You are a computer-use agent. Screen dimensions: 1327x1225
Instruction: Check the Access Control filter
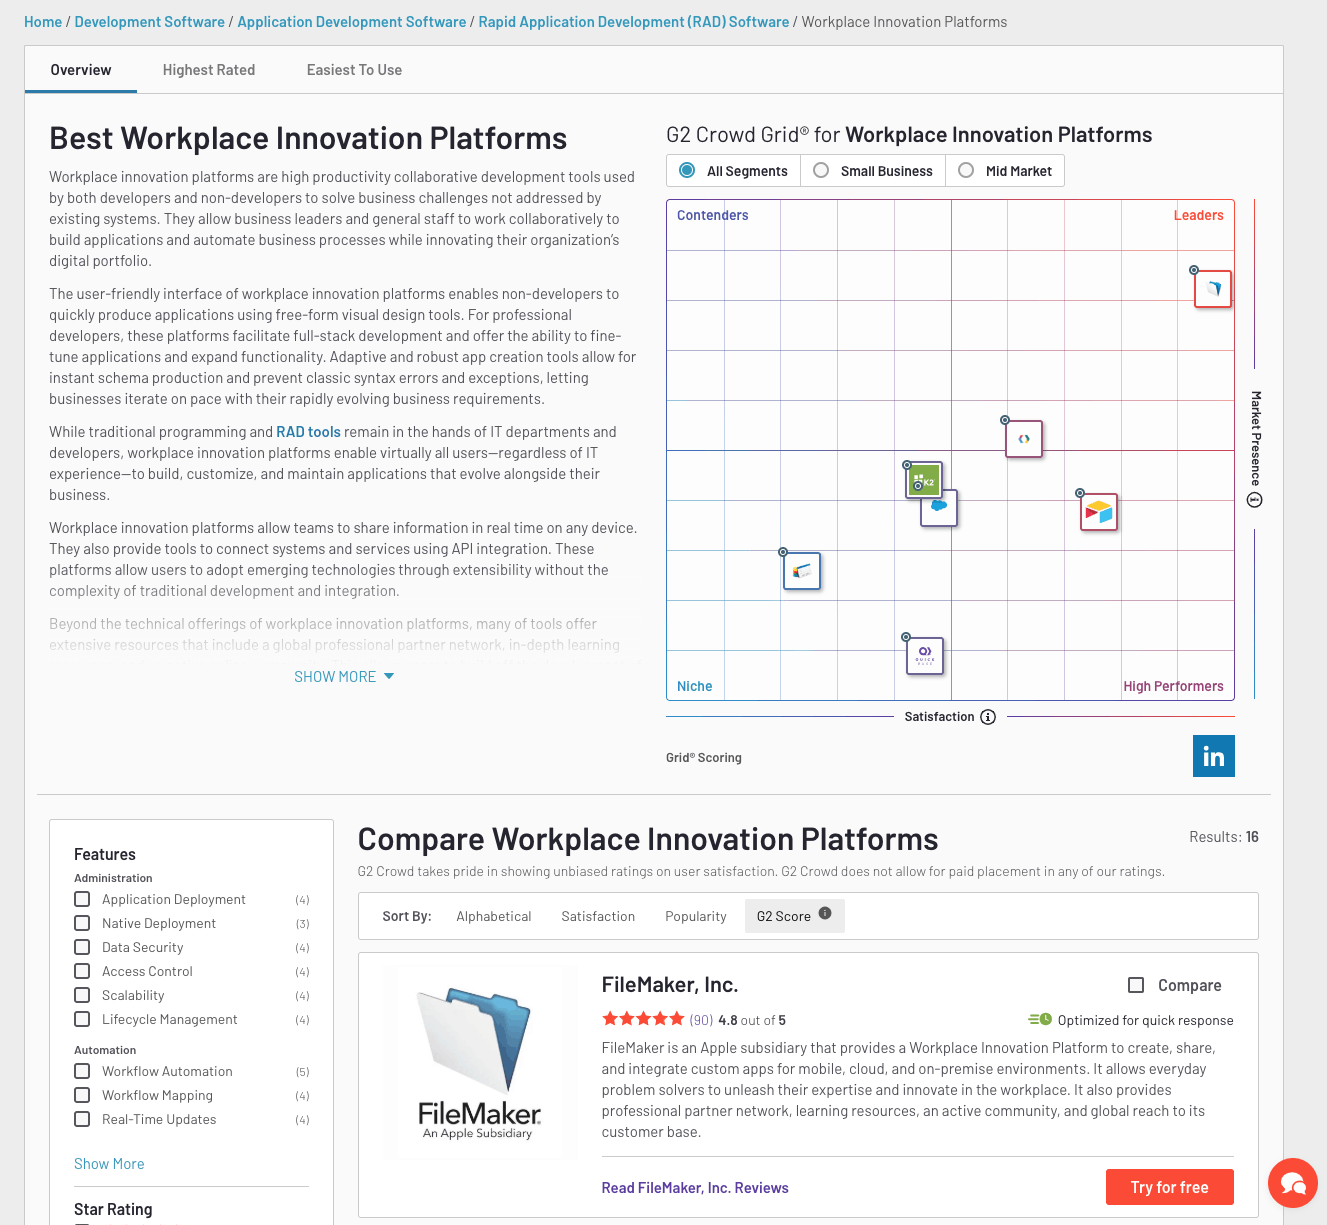tap(82, 971)
